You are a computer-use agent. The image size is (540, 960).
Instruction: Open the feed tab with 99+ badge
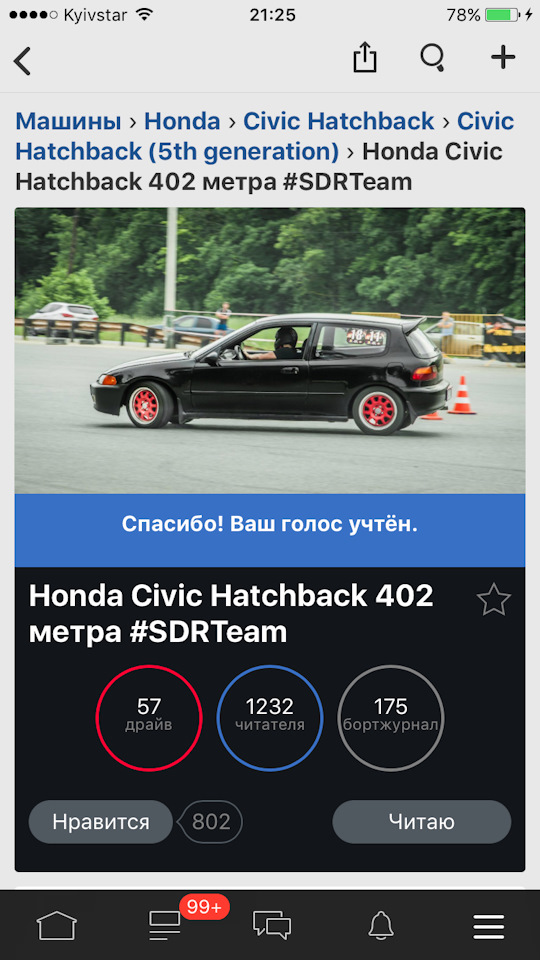(x=165, y=924)
